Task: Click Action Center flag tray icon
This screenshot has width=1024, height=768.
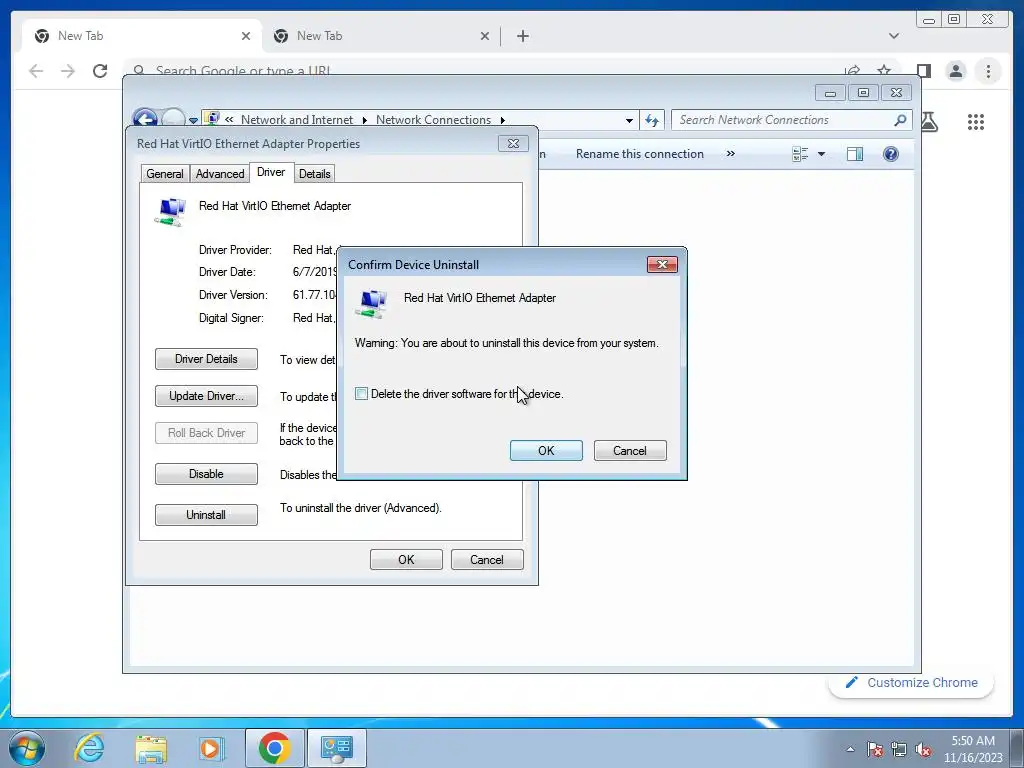Action: click(875, 749)
